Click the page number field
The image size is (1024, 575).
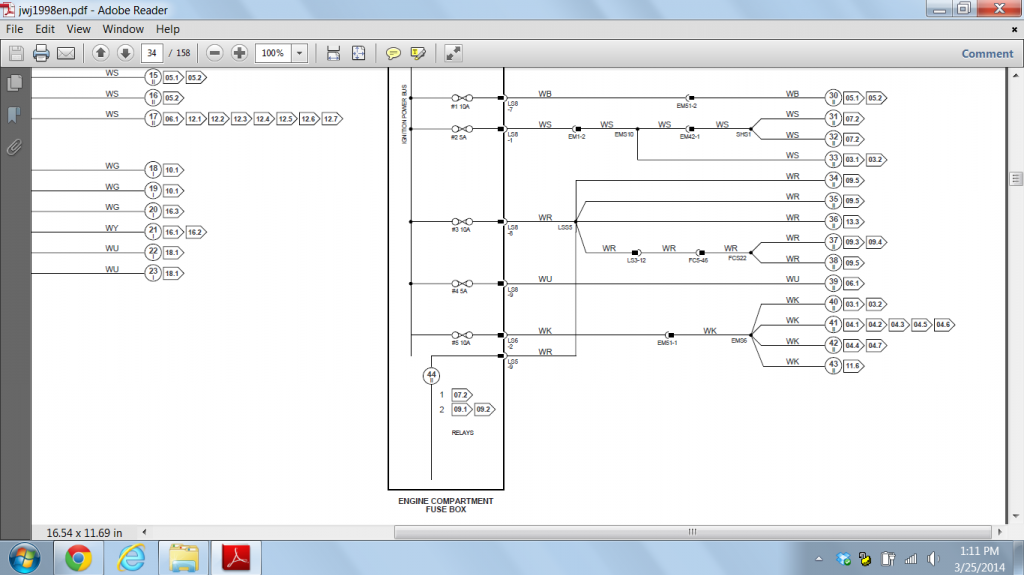tap(152, 53)
